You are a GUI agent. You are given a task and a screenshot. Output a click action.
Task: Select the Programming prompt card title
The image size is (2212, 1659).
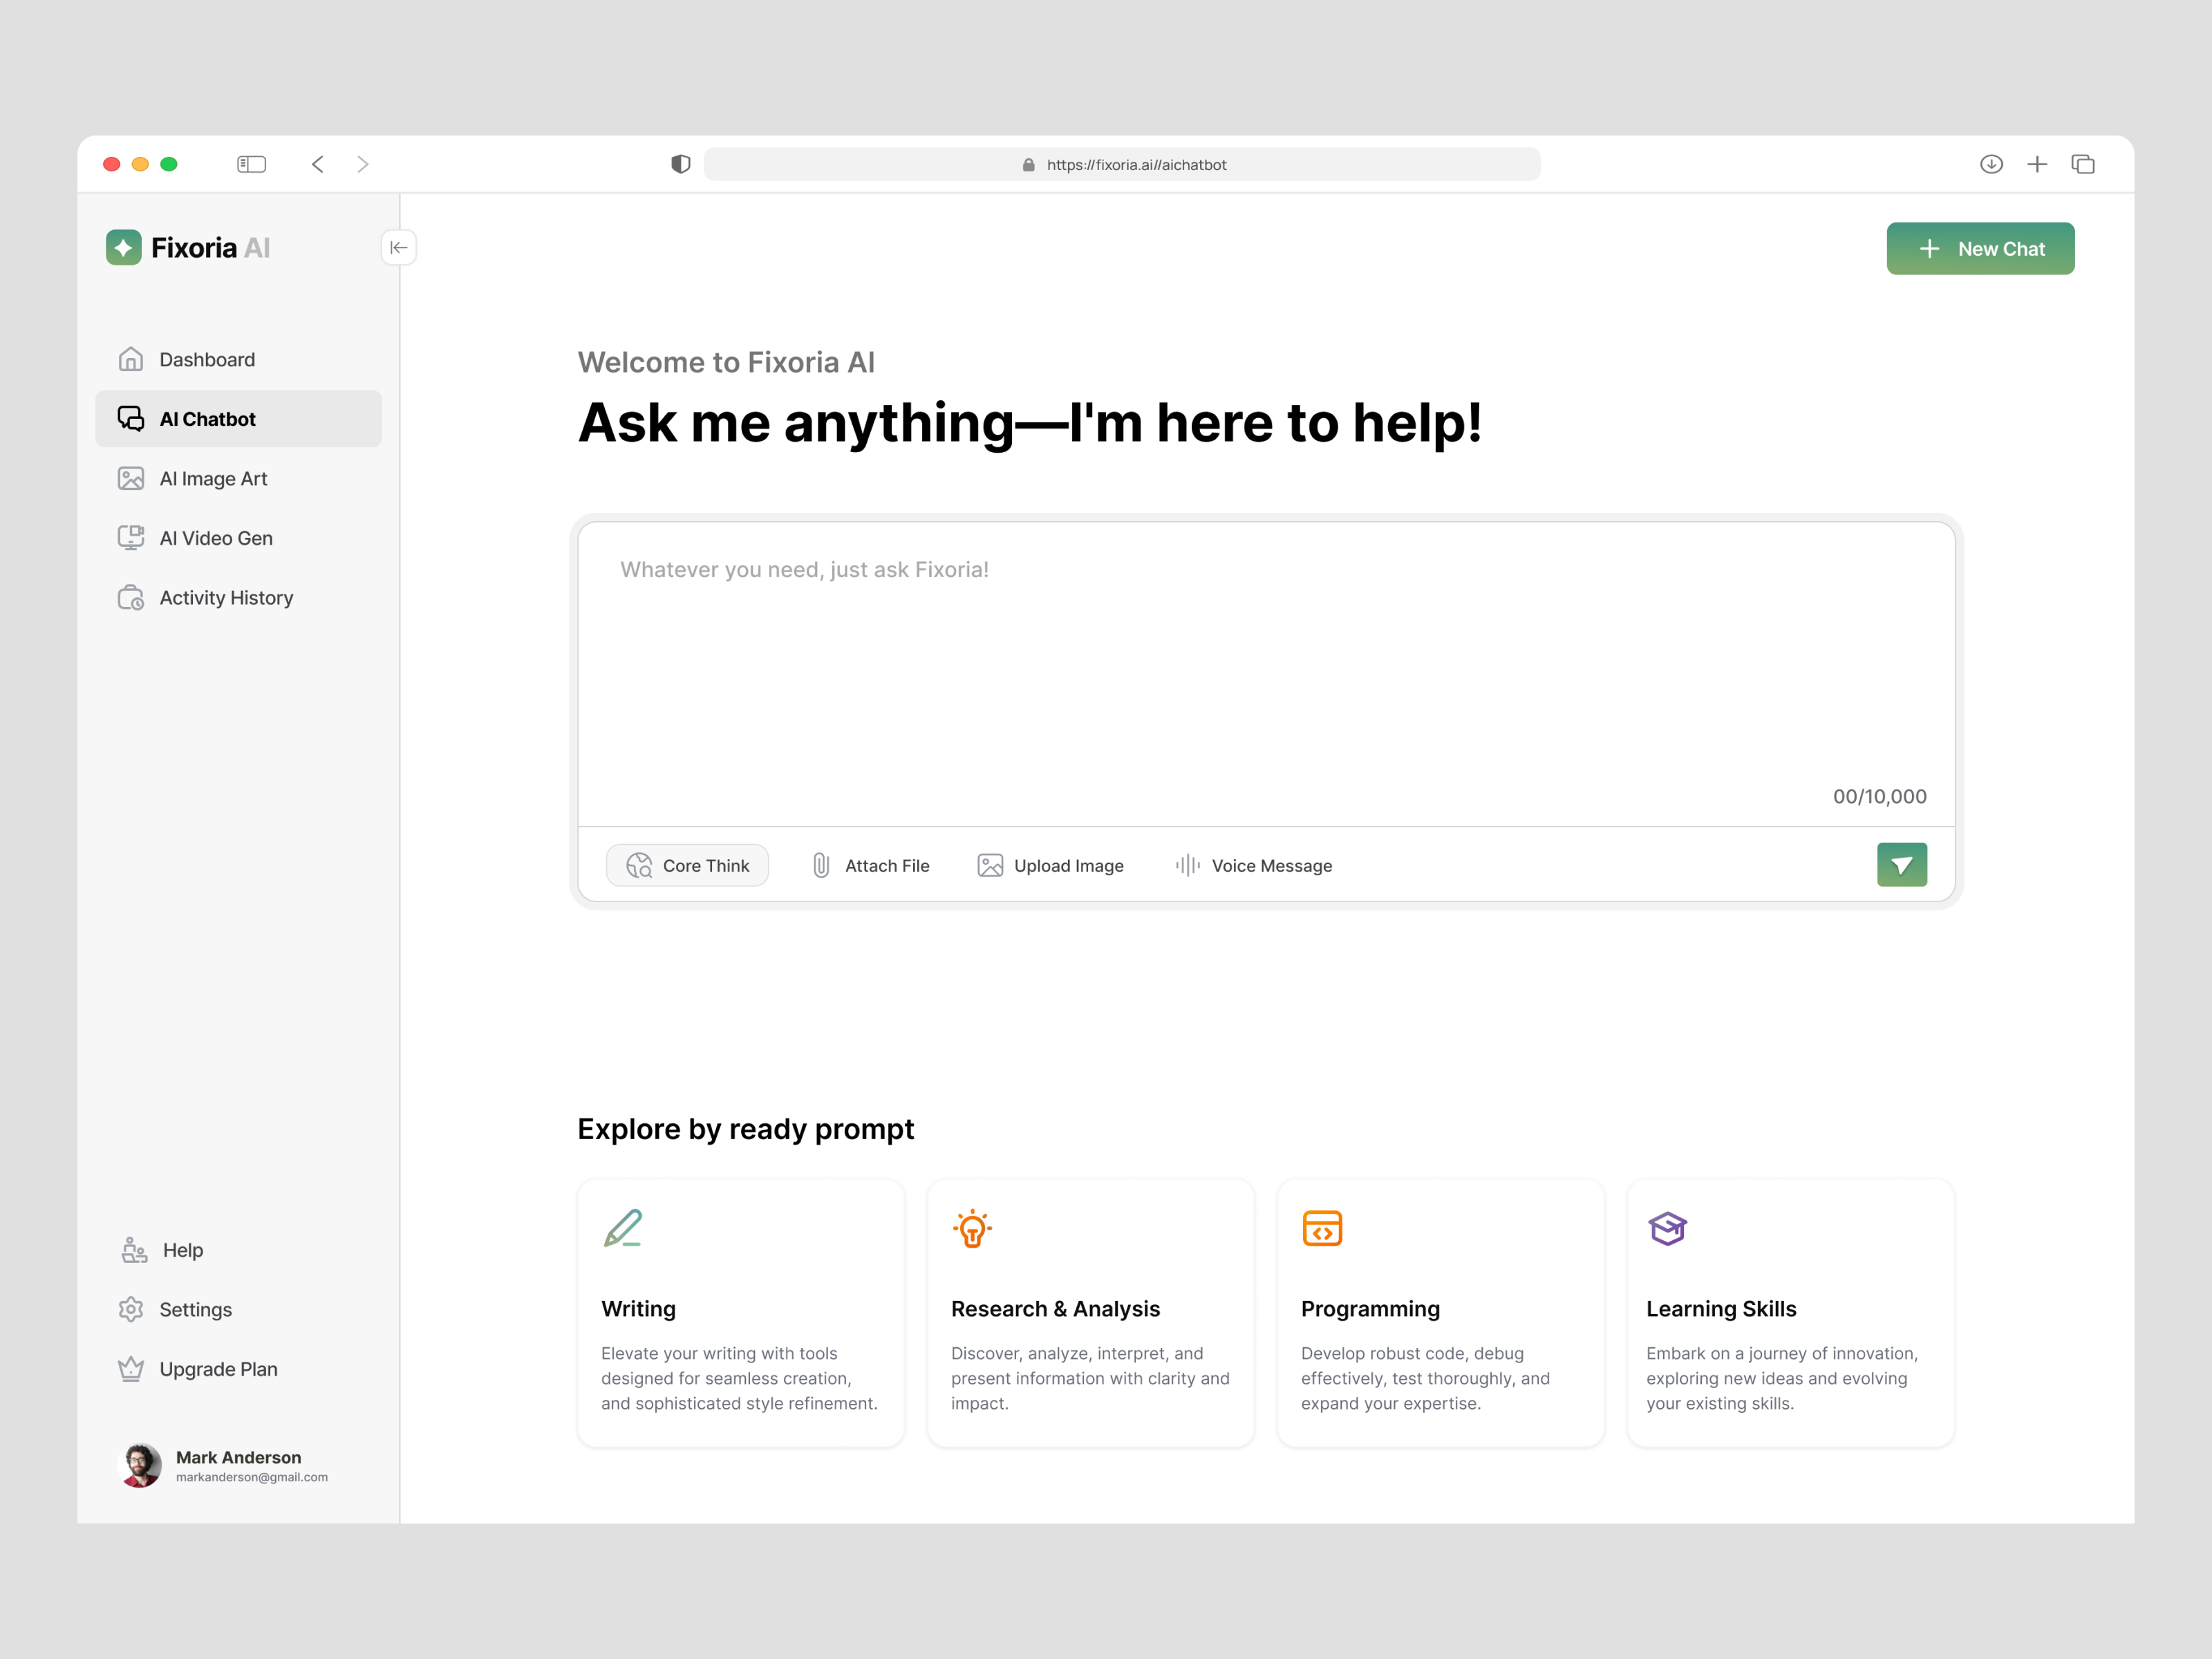click(1370, 1309)
